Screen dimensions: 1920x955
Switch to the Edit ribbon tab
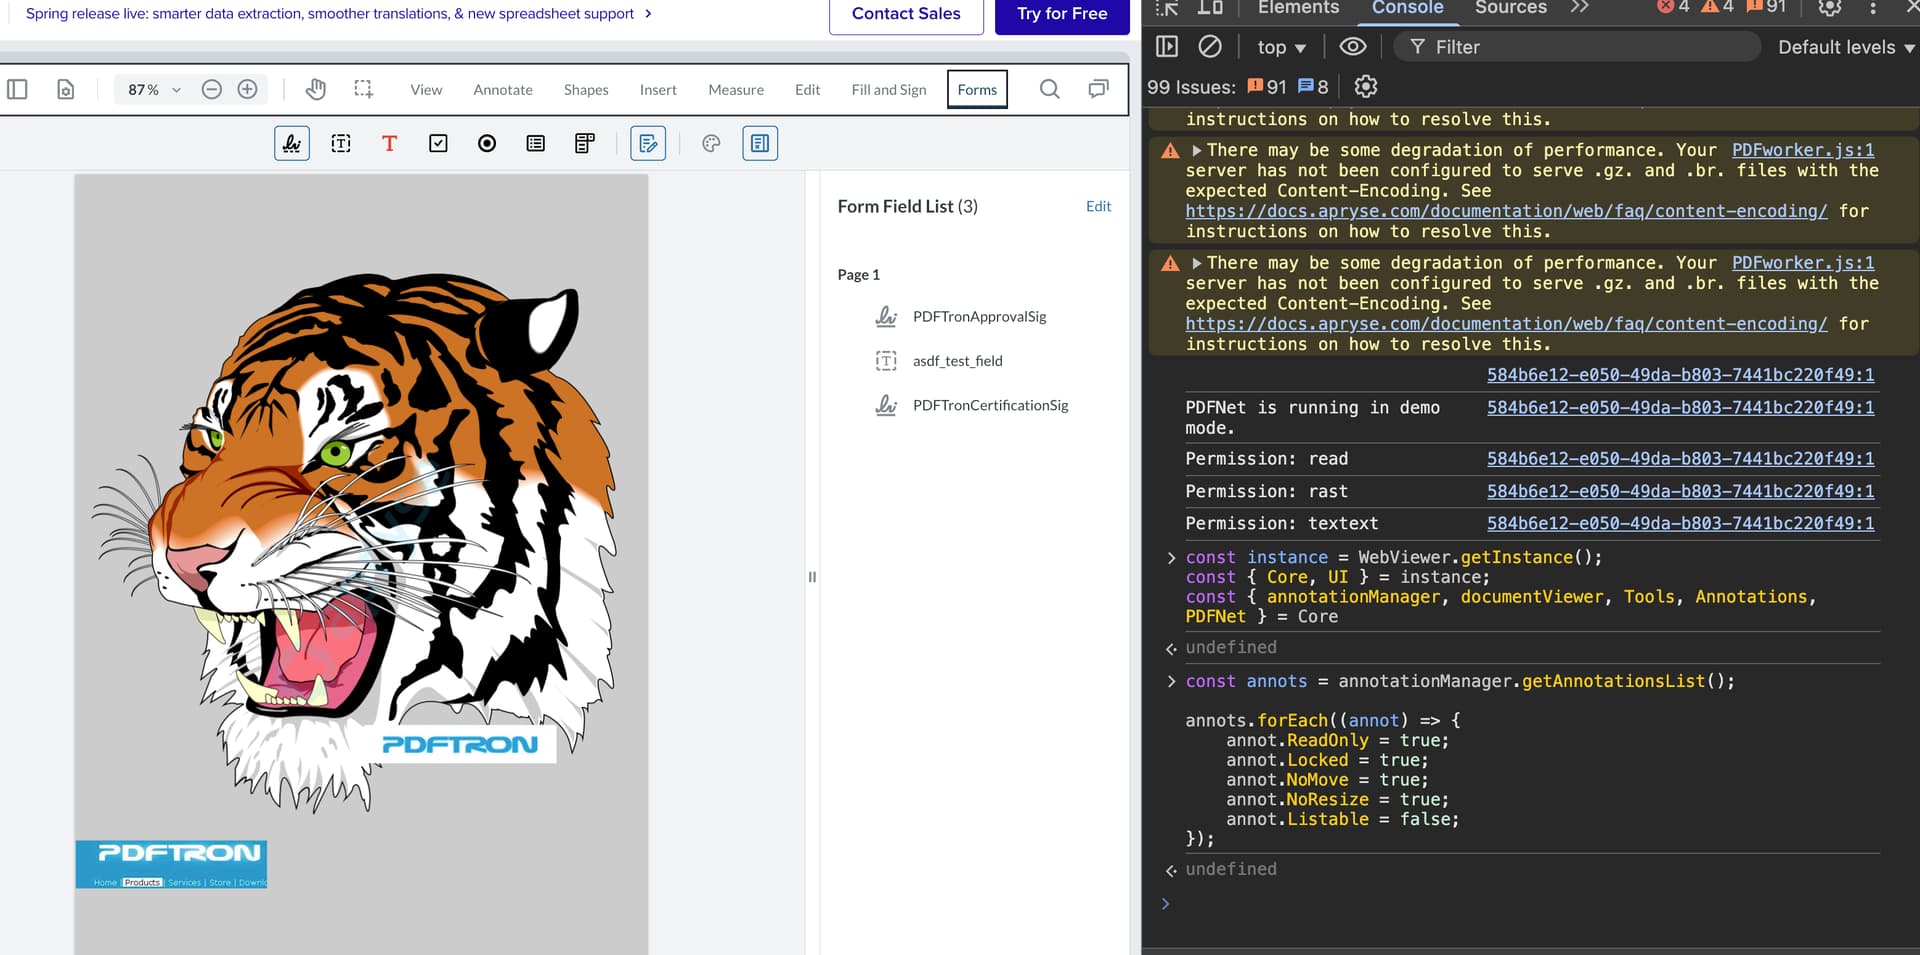tap(807, 89)
